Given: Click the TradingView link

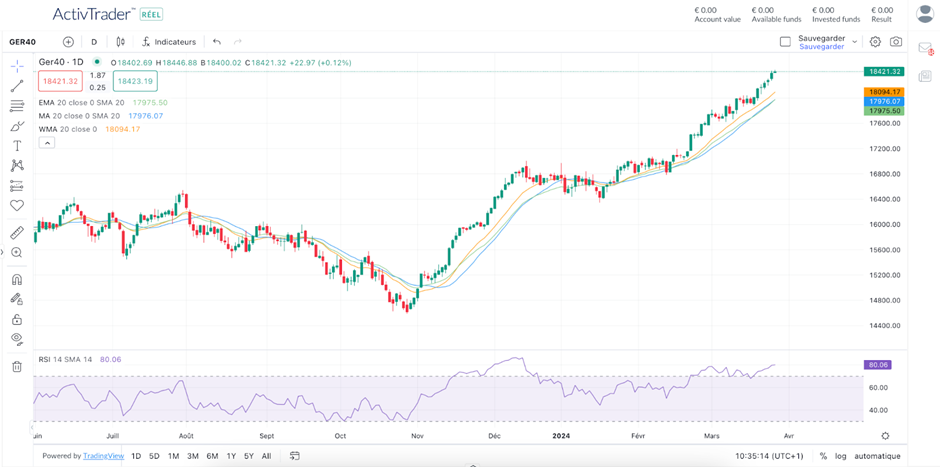Looking at the screenshot, I should (x=103, y=456).
